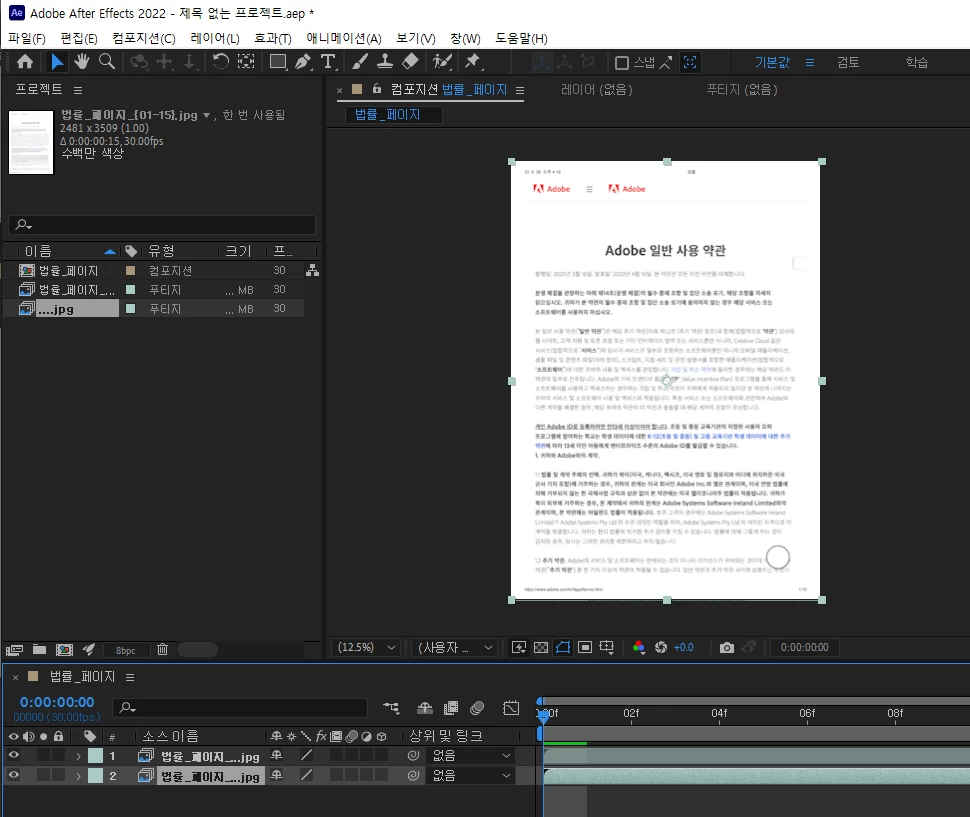The height and width of the screenshot is (817, 970).
Task: Open timeline 법률_페이지 panel menu
Action: tap(130, 677)
